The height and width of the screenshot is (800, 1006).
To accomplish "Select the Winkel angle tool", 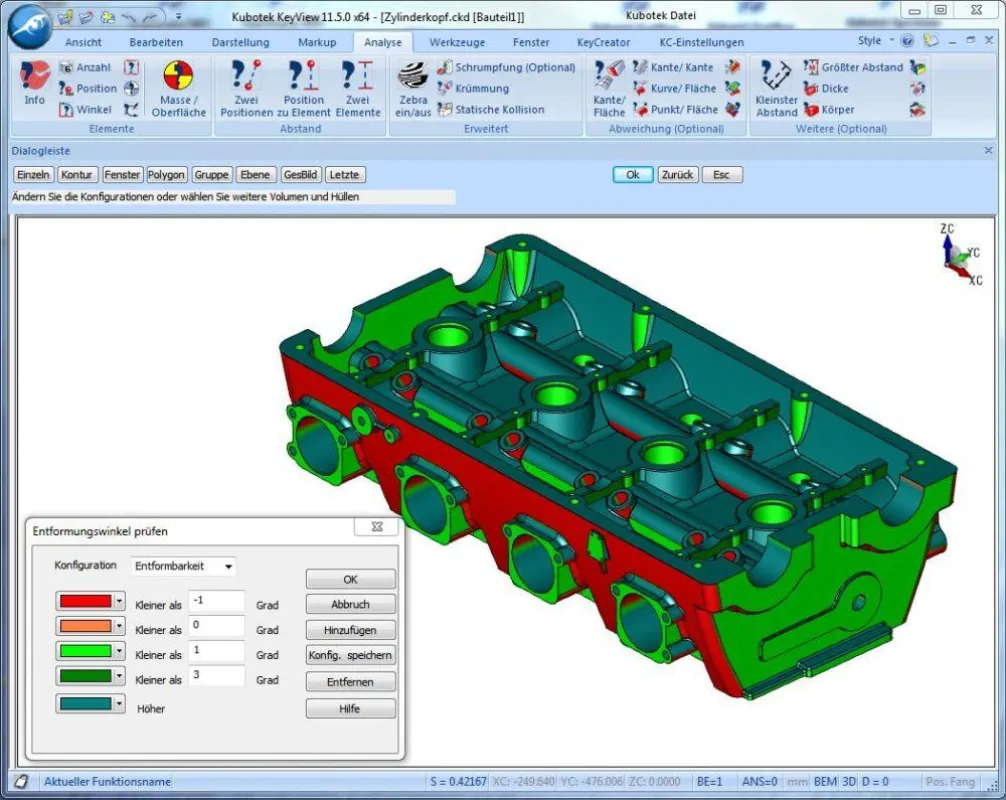I will (85, 110).
